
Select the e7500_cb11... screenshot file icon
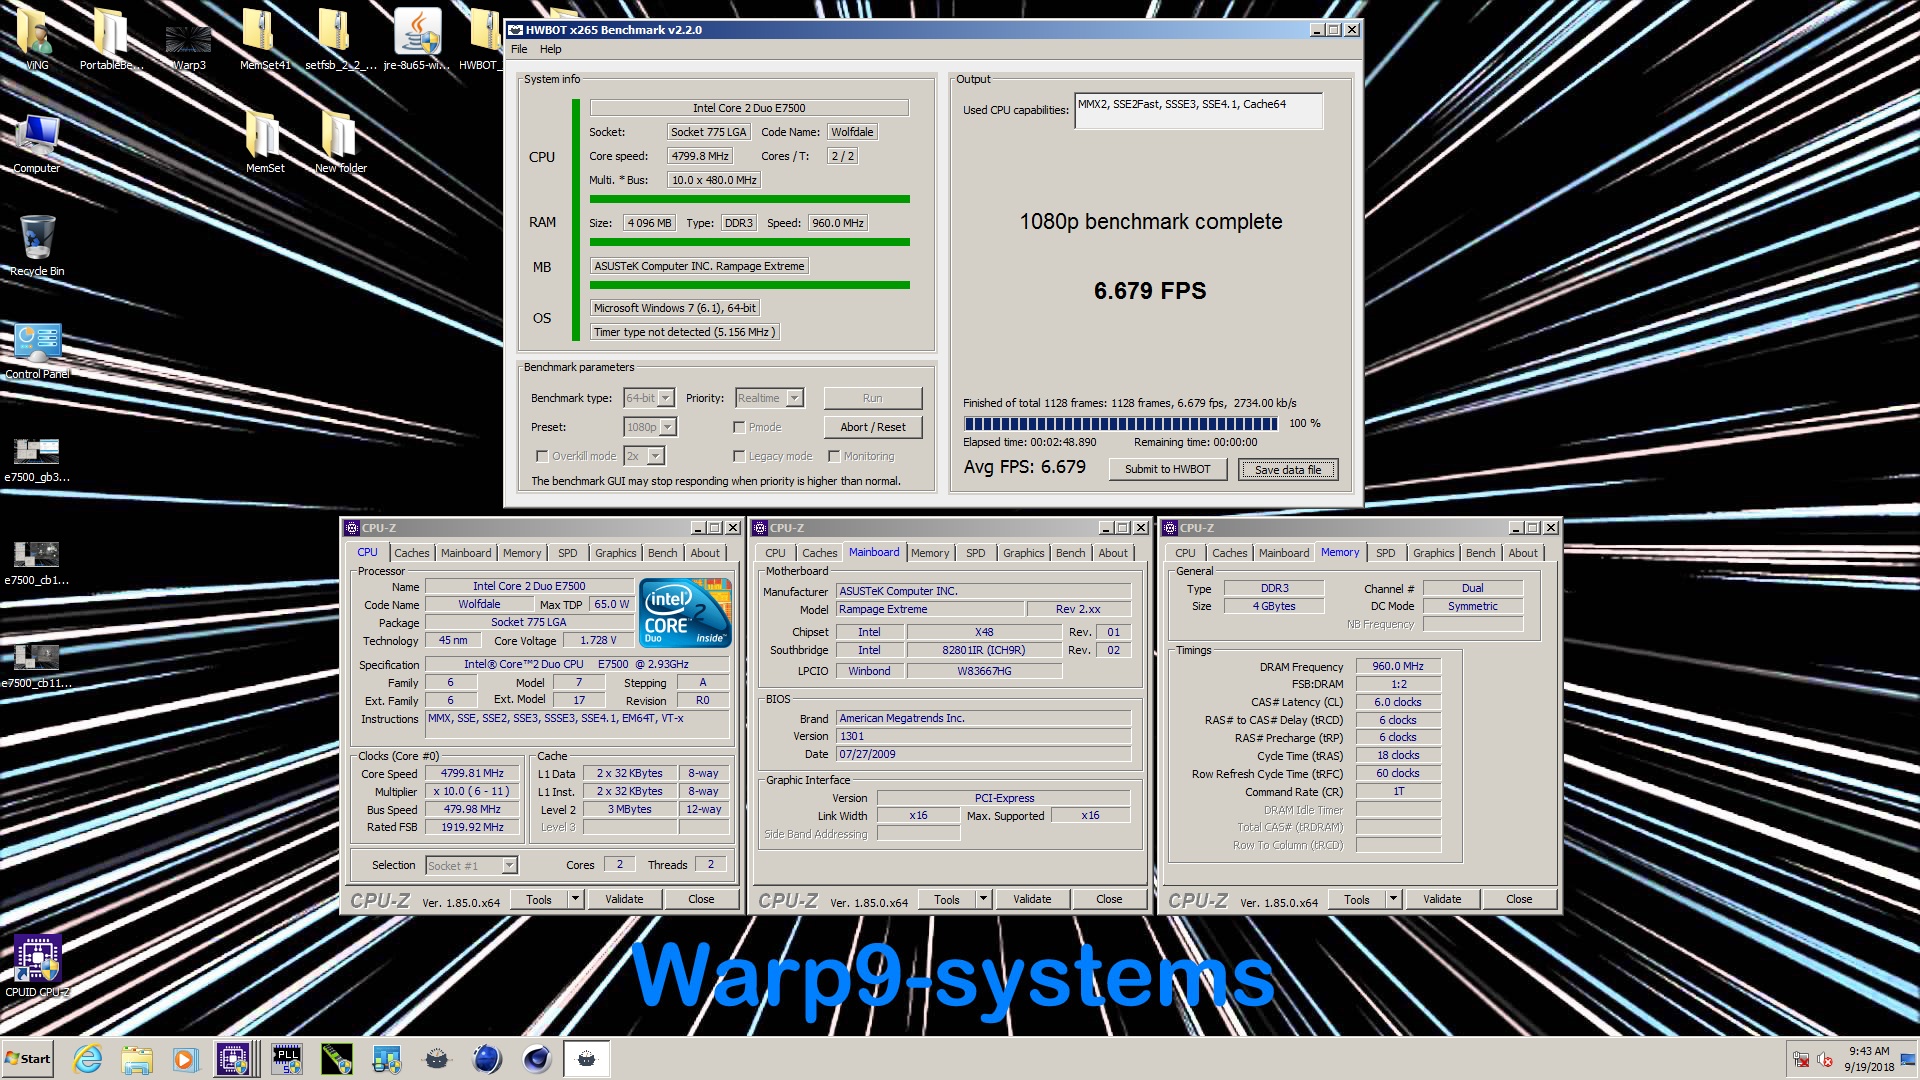37,665
